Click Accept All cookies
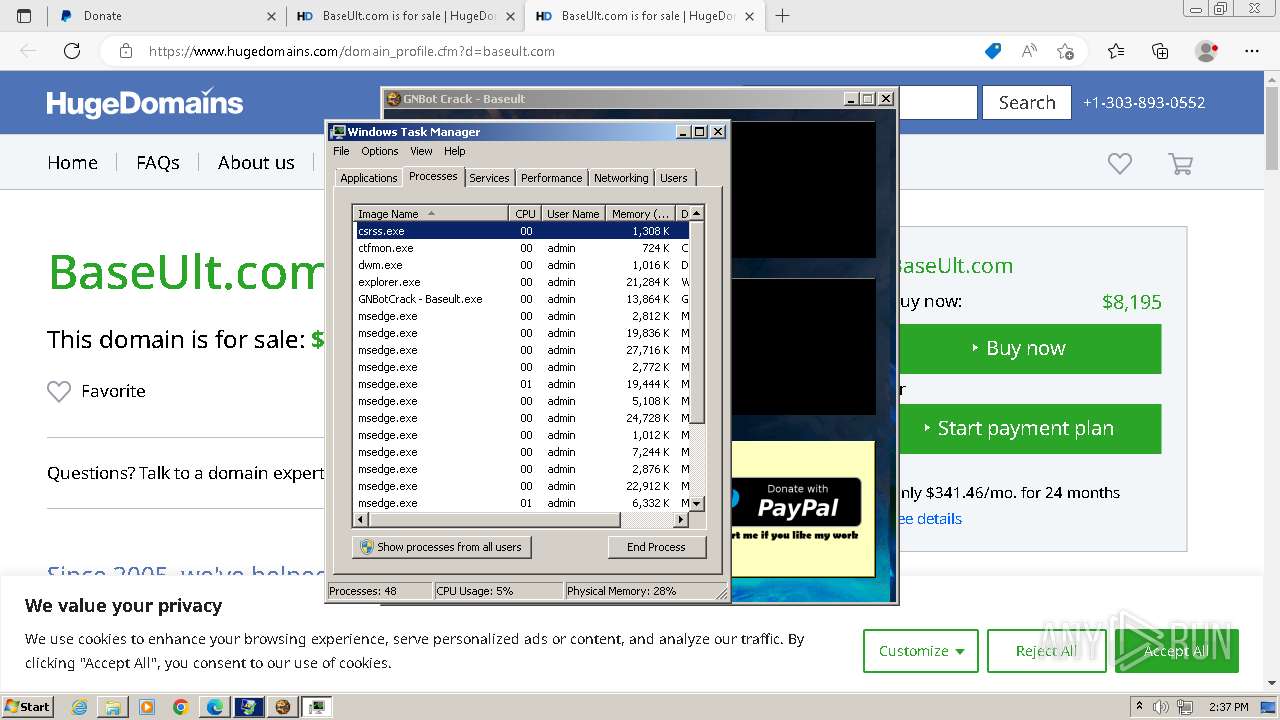Viewport: 1280px width, 720px height. (x=1175, y=651)
